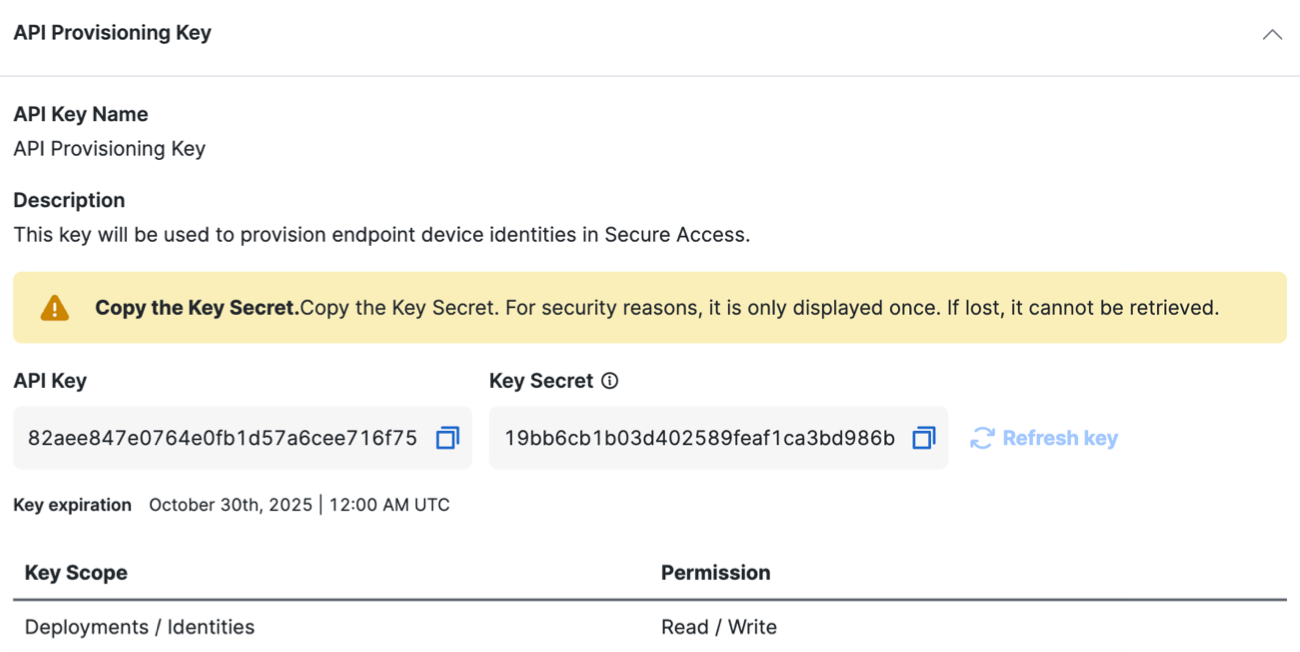Click the description sentence about Secure Access
Screen dimensions: 1300x652
(382, 235)
